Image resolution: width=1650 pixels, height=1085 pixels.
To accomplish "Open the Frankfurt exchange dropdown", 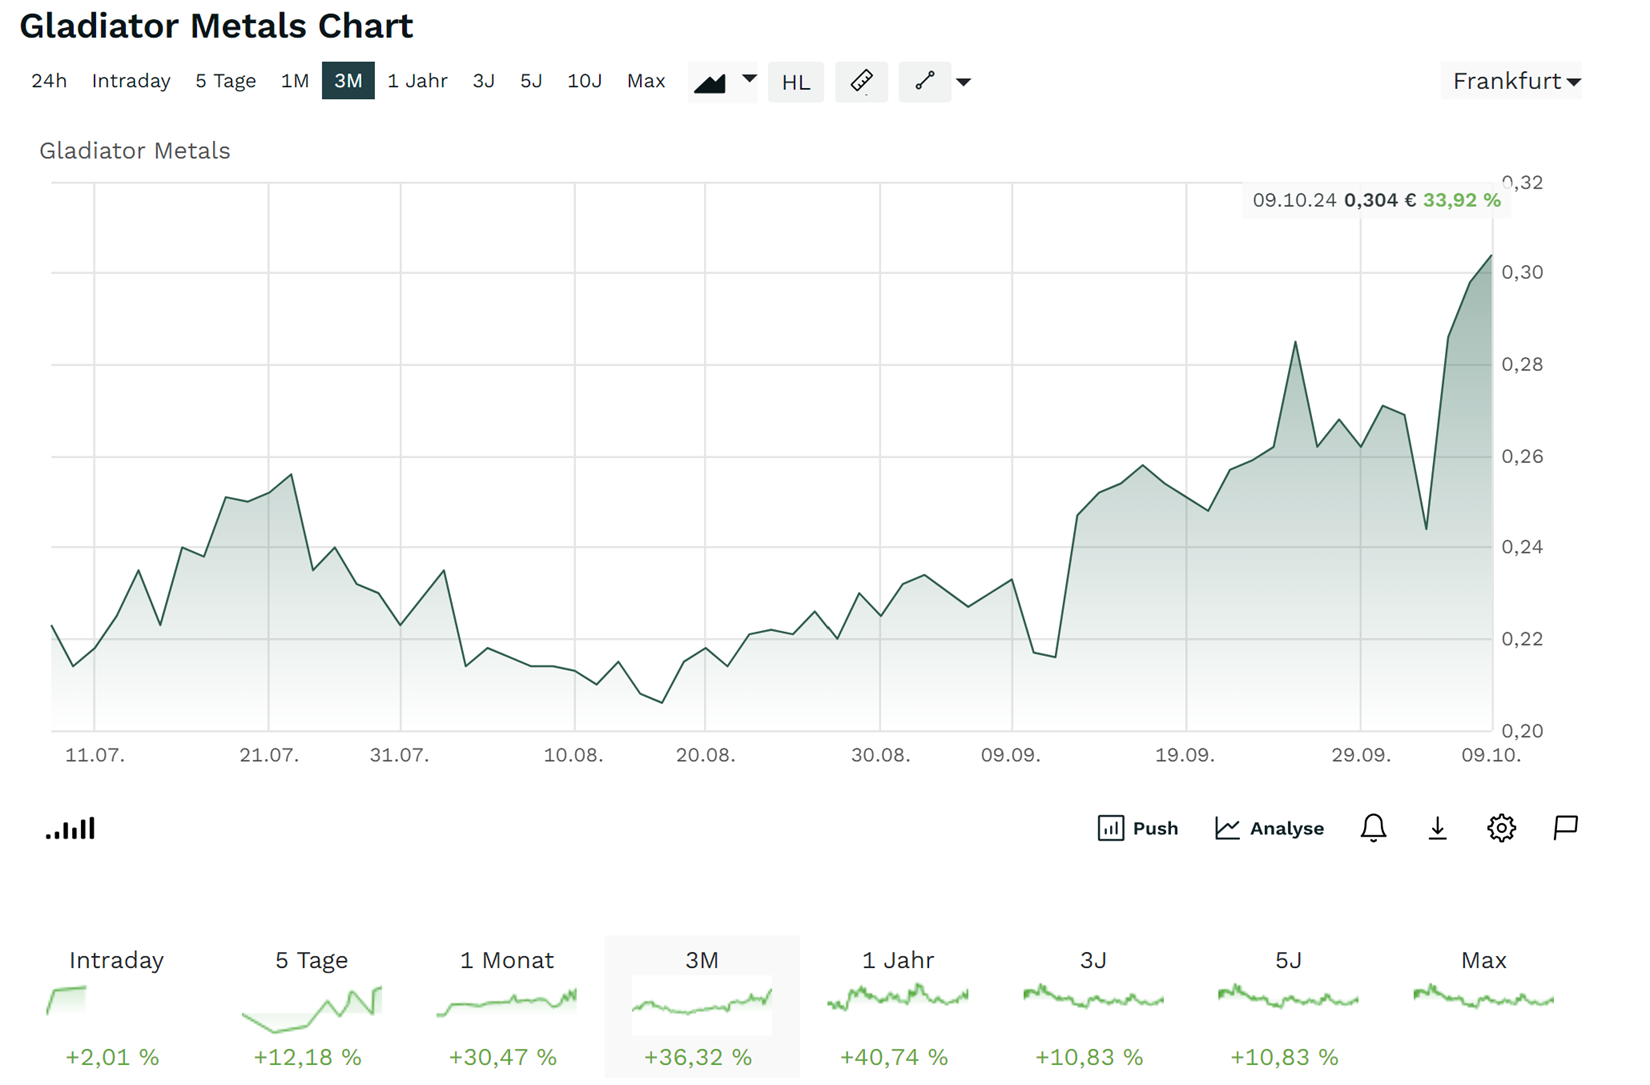I will [1516, 81].
